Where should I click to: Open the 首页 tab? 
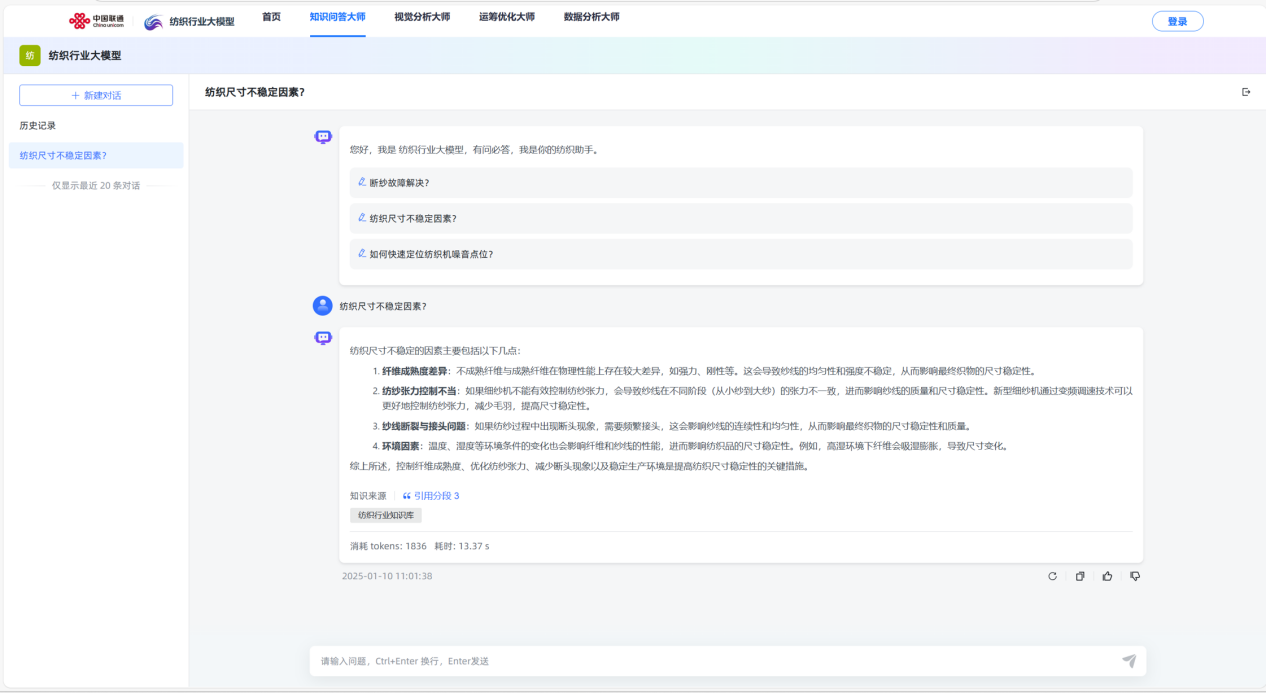point(271,17)
